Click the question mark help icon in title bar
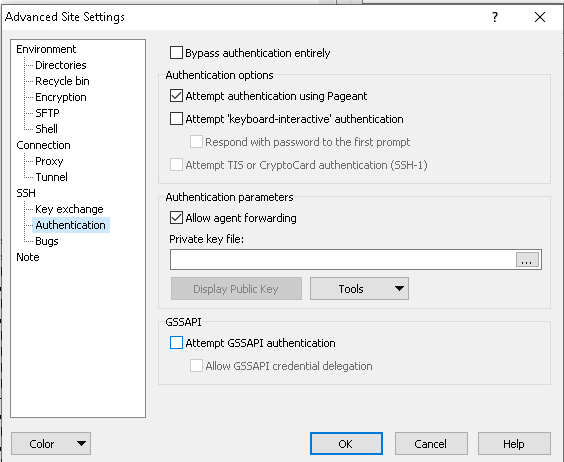 pyautogui.click(x=495, y=17)
